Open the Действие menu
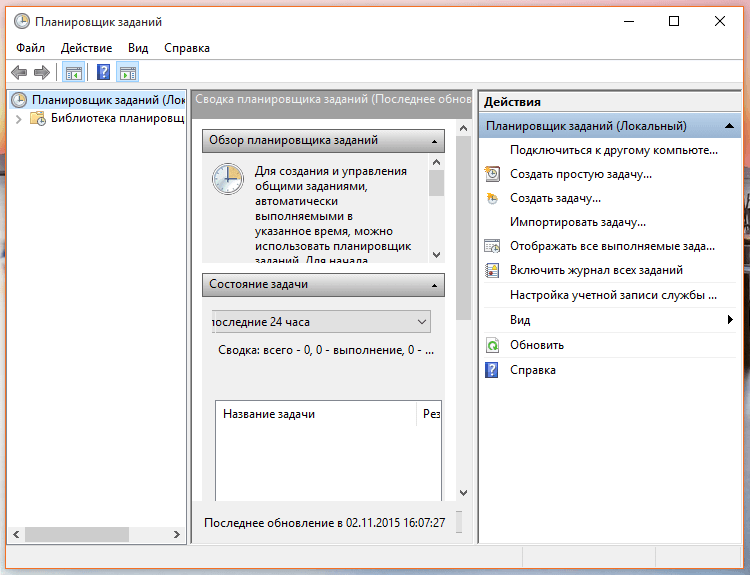 click(x=86, y=48)
